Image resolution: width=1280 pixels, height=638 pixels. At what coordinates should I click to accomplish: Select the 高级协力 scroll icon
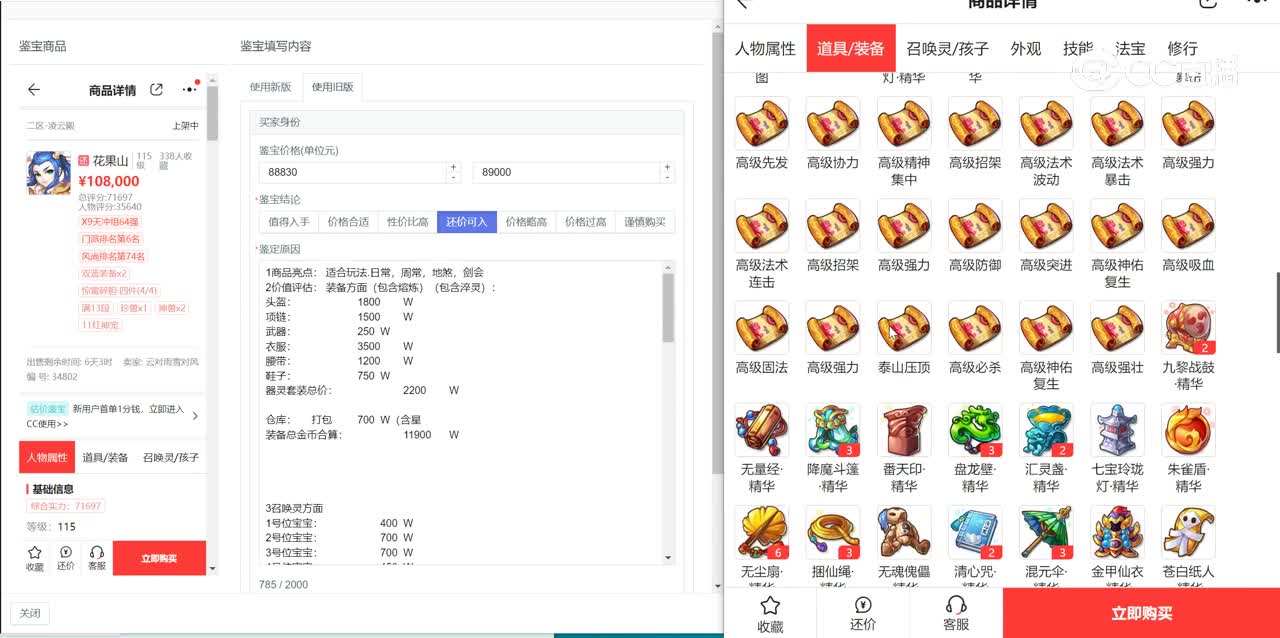coord(833,123)
